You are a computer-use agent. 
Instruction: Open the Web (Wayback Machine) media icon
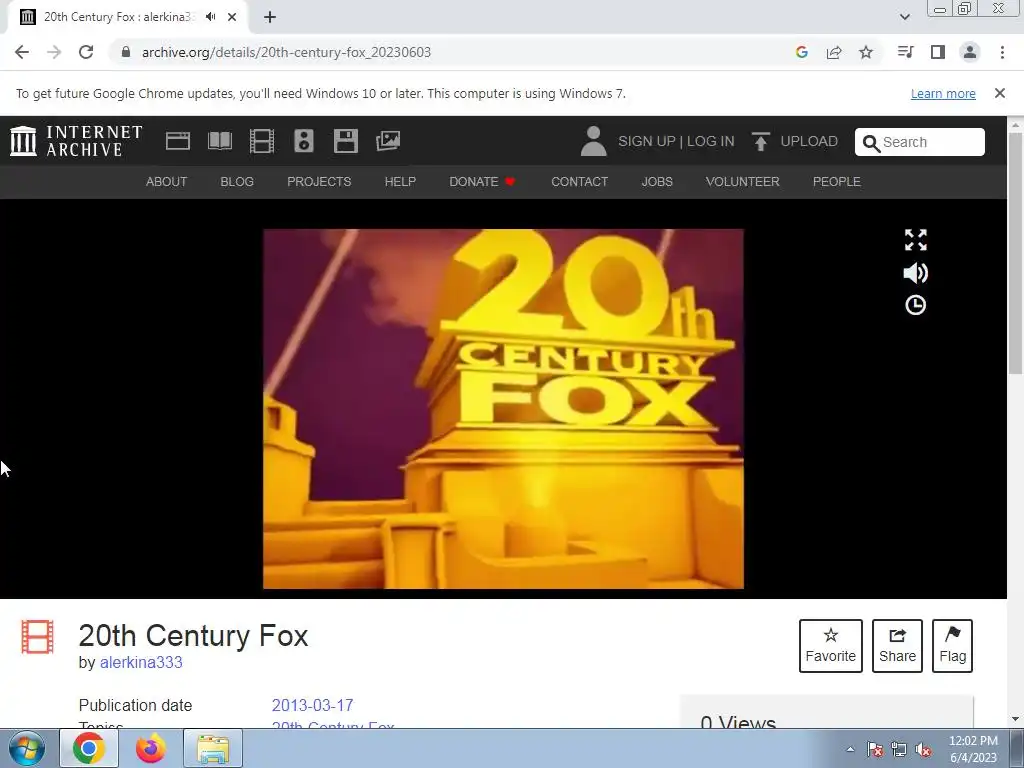click(178, 141)
